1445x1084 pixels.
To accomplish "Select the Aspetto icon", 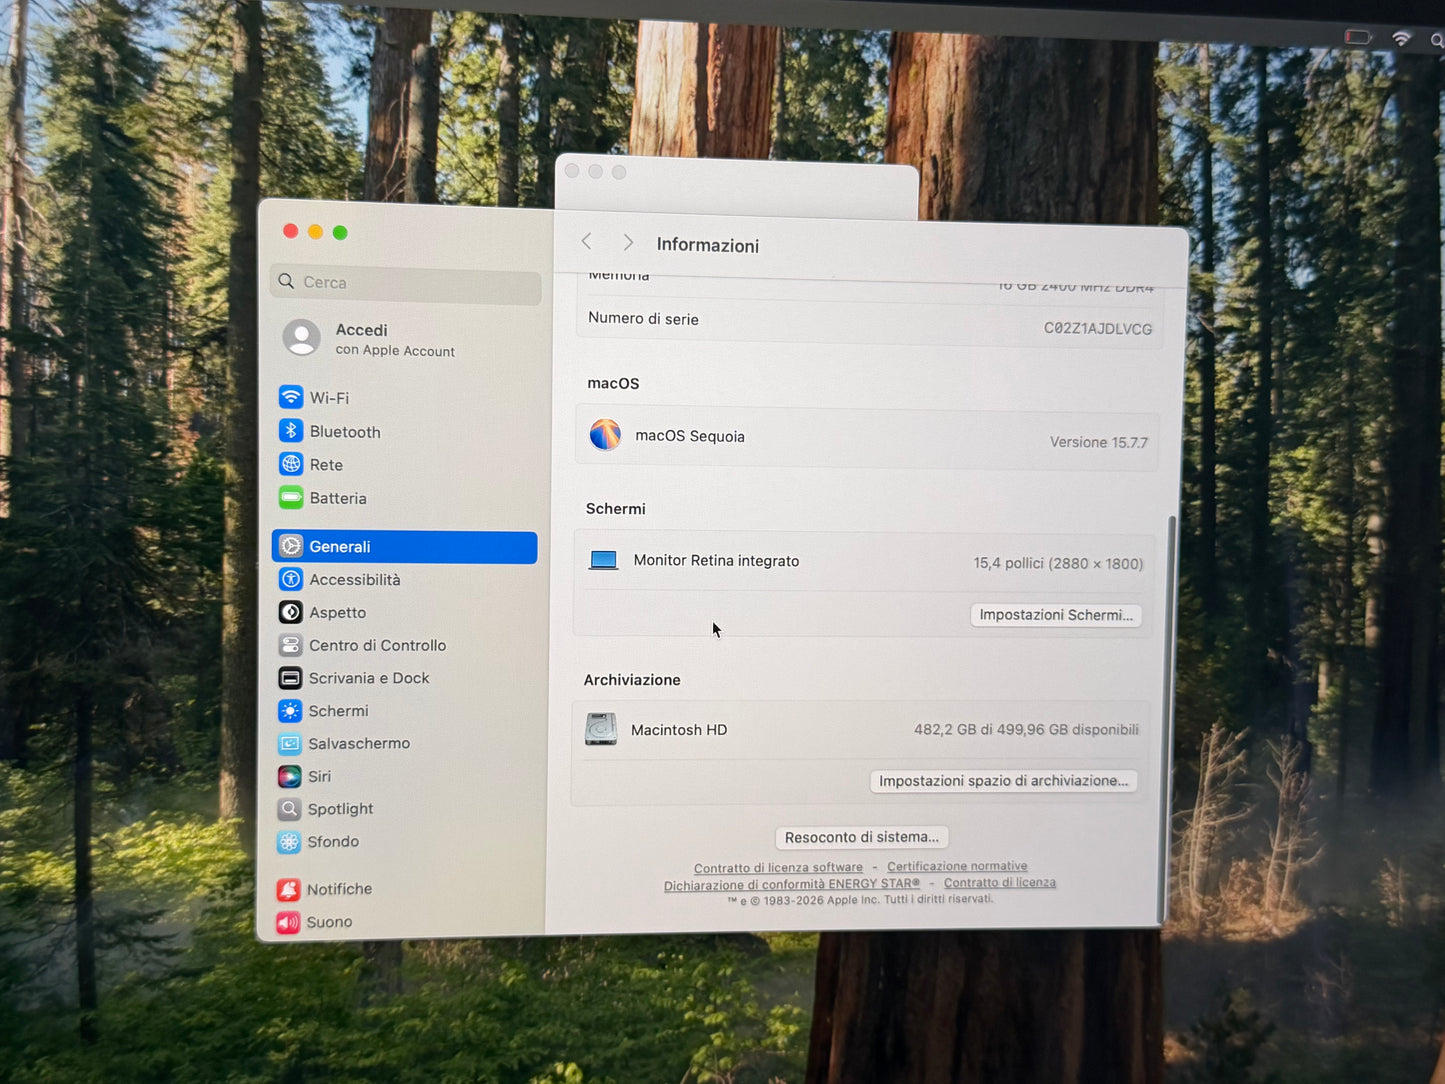I will pos(290,612).
